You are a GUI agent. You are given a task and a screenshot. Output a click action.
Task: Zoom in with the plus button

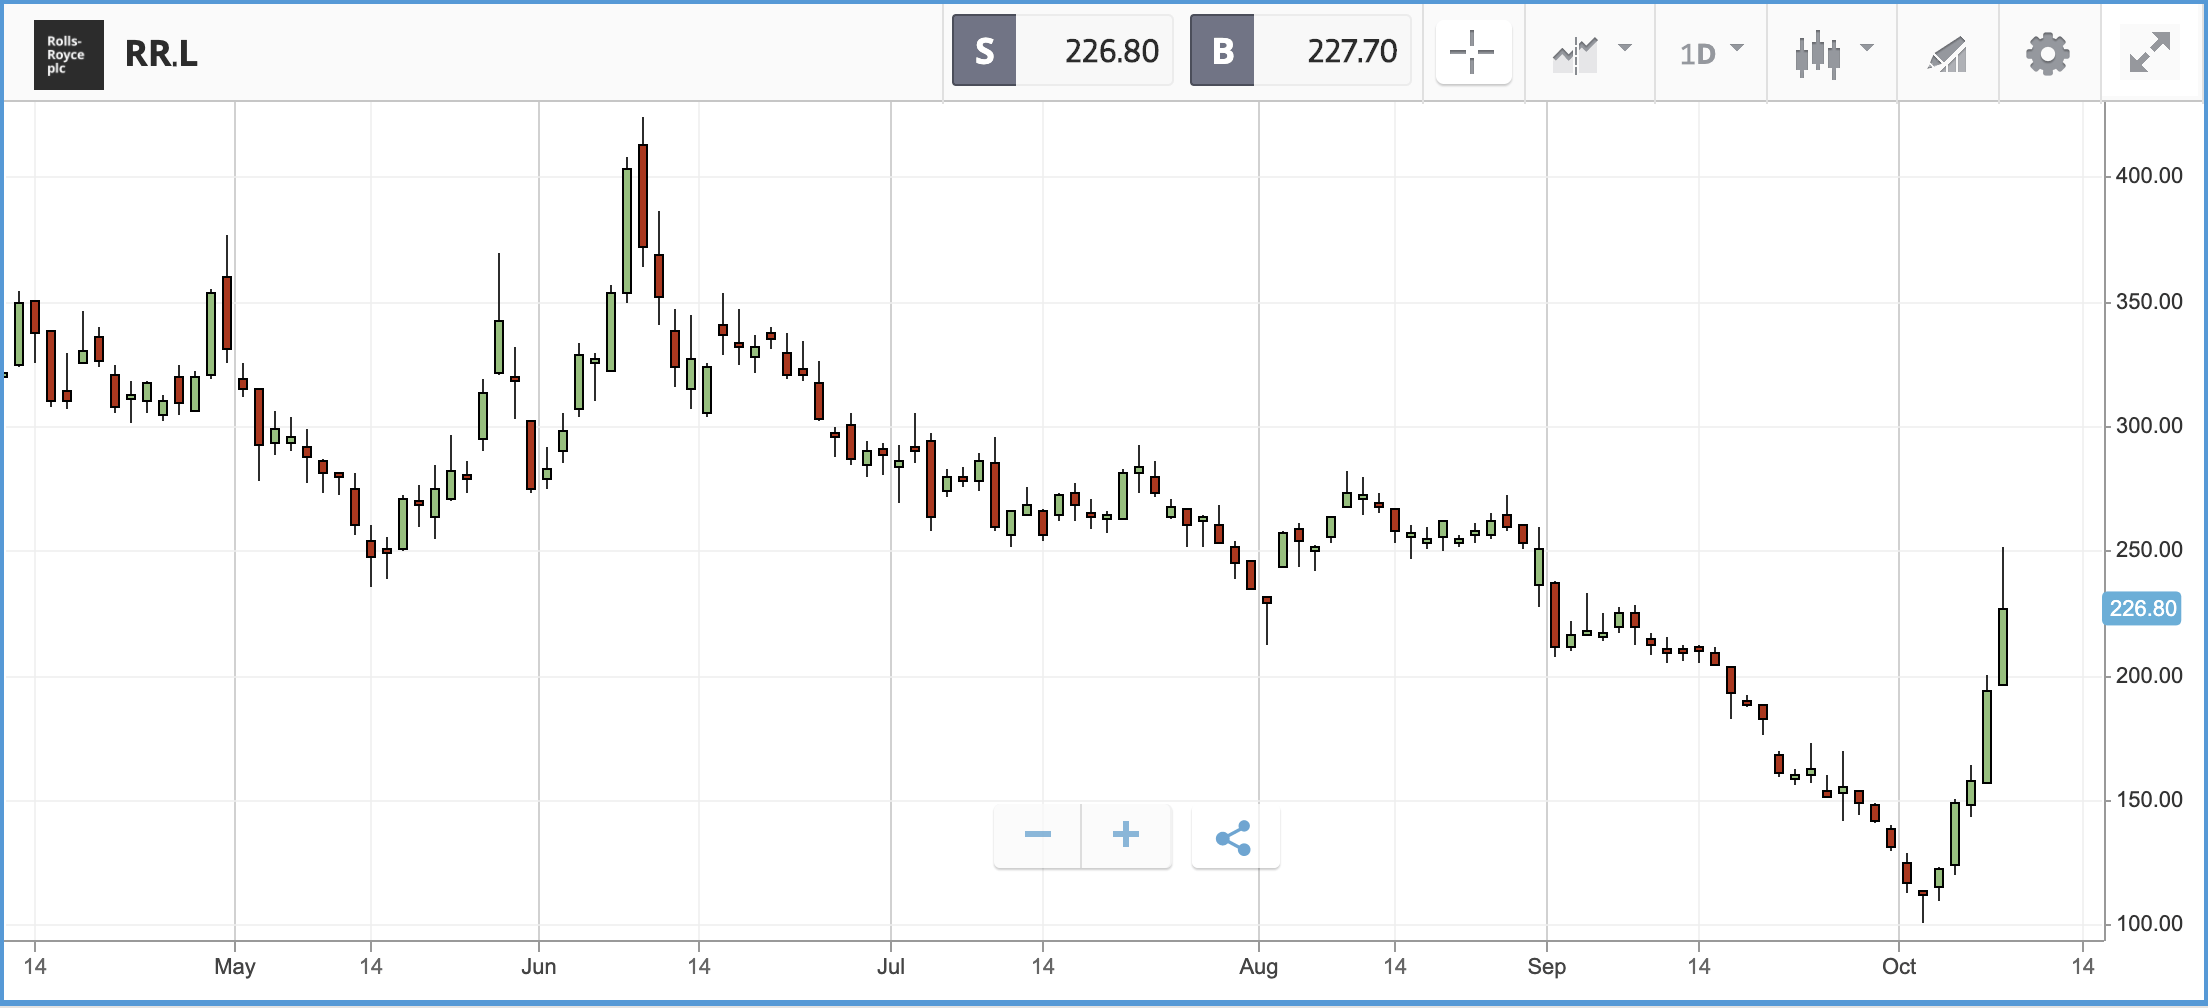click(x=1126, y=835)
